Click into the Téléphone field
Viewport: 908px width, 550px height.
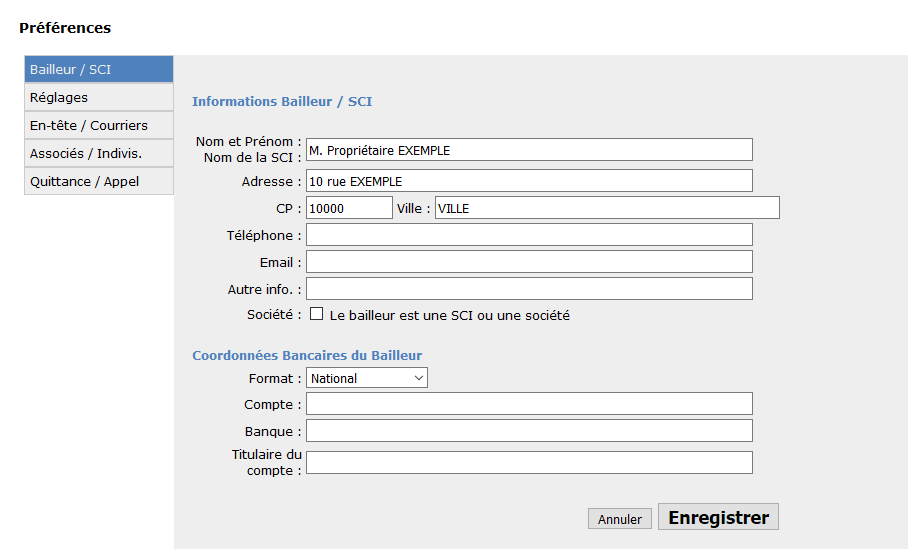click(x=528, y=235)
